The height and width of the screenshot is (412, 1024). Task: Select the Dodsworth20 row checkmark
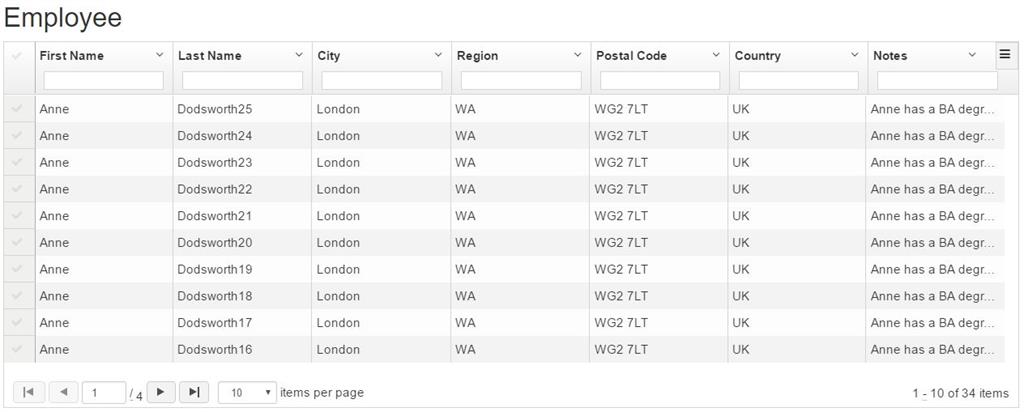pyautogui.click(x=17, y=243)
